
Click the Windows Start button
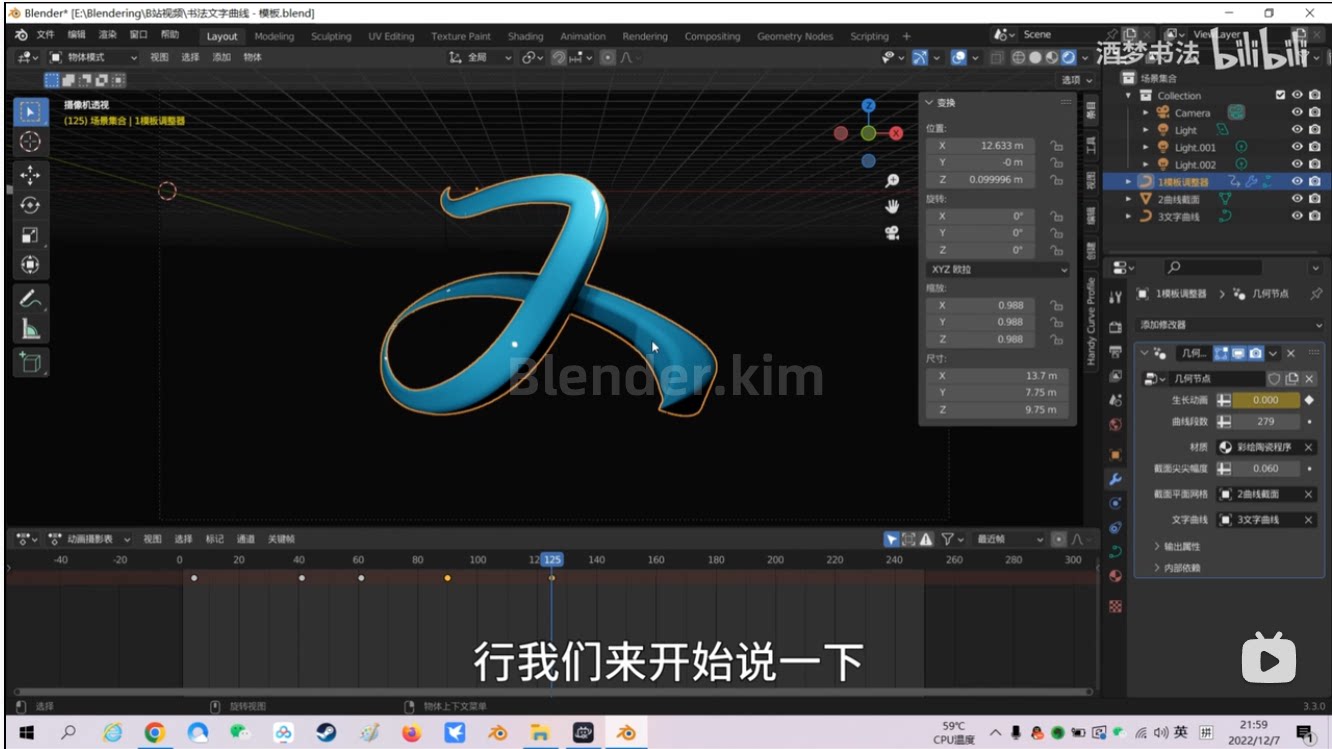click(26, 733)
